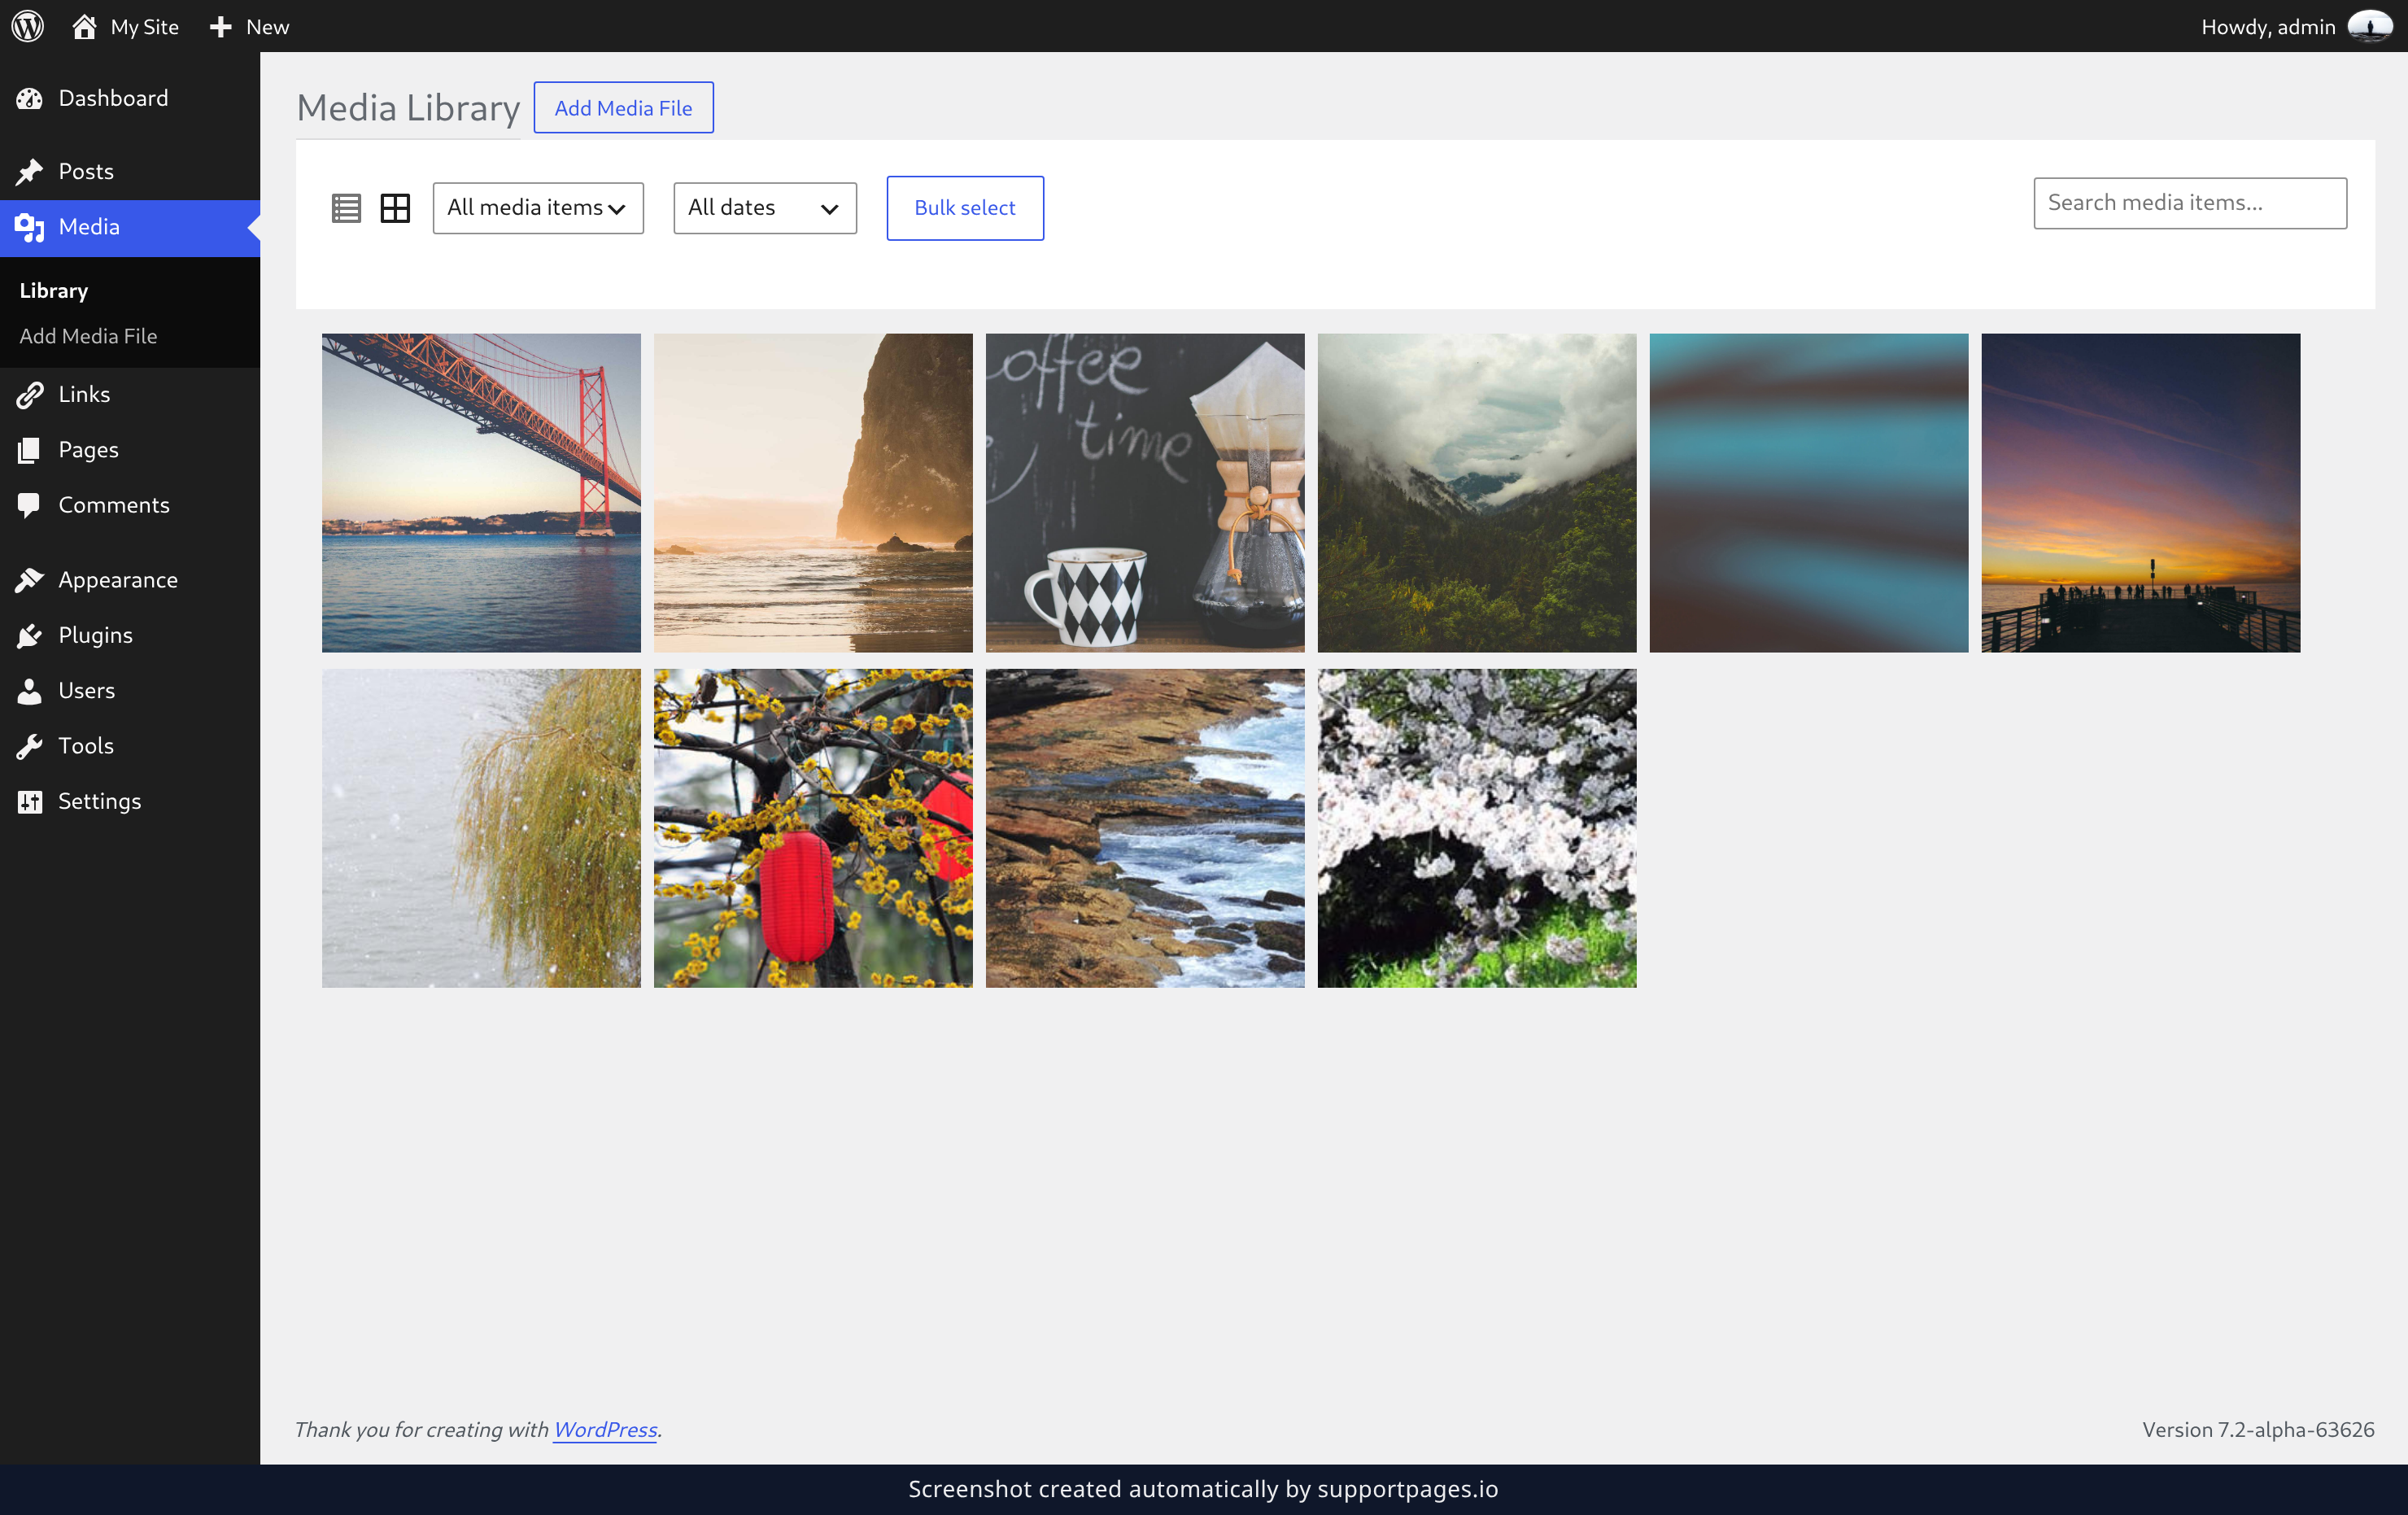The width and height of the screenshot is (2408, 1515).
Task: Click the Media camera-note icon
Action: click(x=29, y=228)
